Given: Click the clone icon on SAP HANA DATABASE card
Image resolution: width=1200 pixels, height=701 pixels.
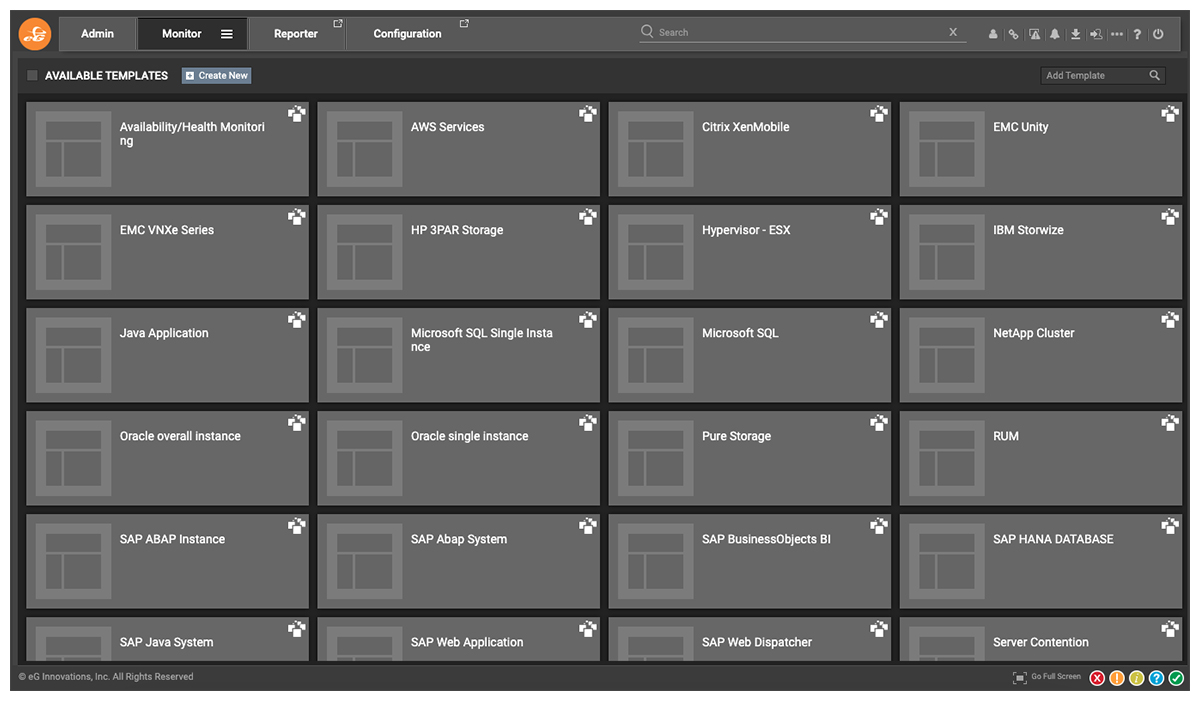Looking at the screenshot, I should click(1170, 526).
